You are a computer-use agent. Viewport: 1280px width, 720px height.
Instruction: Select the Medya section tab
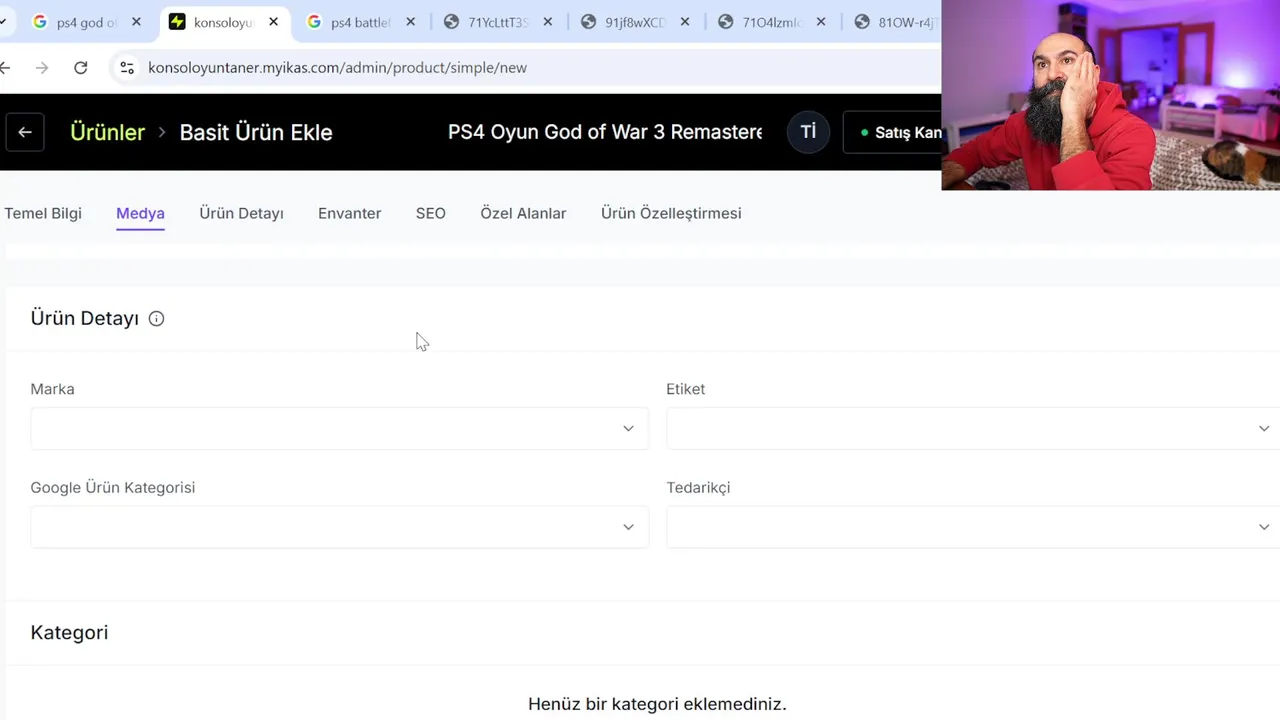(x=140, y=213)
